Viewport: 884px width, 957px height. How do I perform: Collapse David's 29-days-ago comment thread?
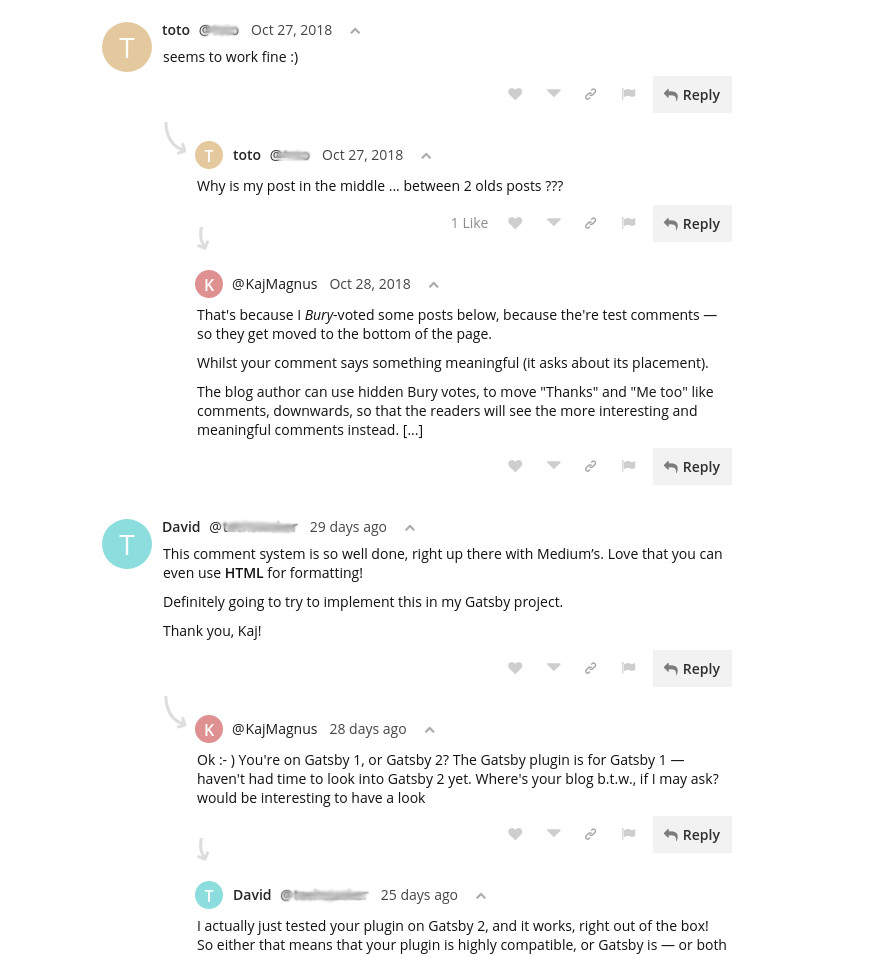409,527
